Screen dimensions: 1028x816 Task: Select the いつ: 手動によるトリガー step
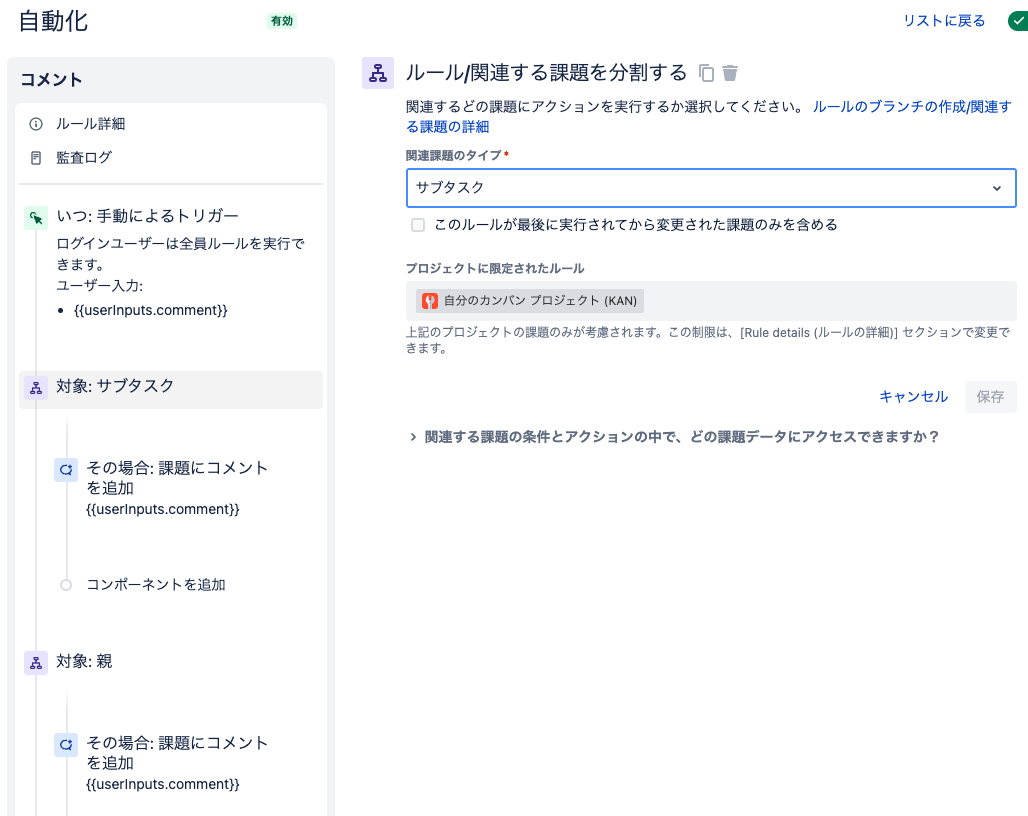[147, 217]
